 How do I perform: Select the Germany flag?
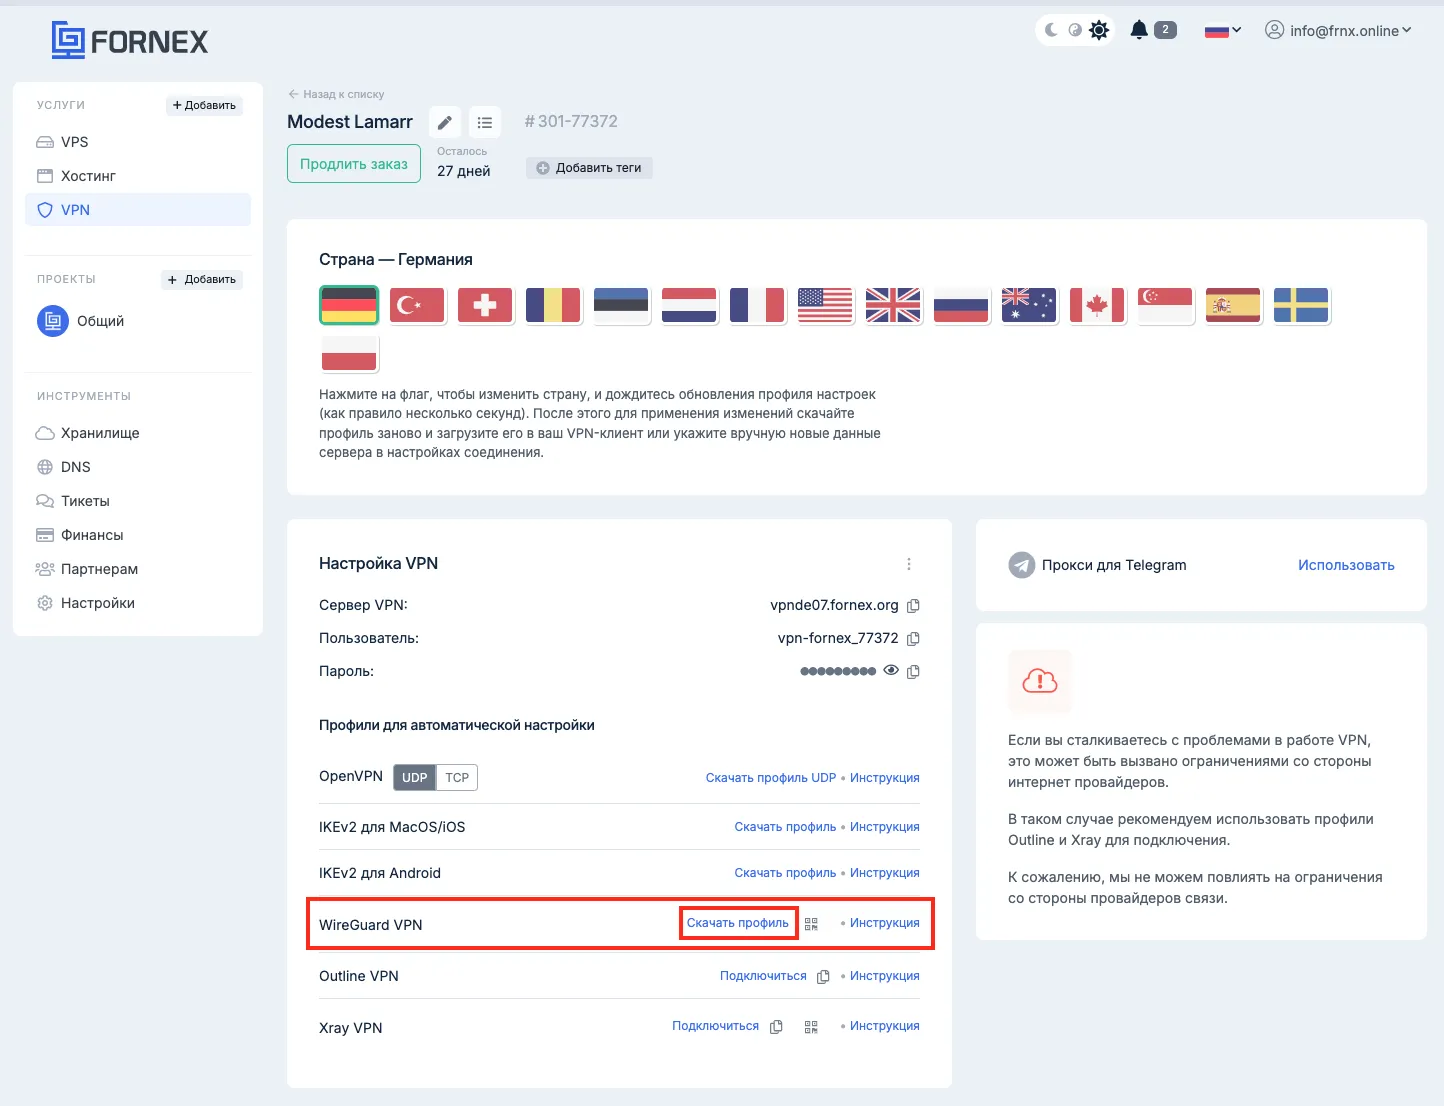tap(349, 305)
